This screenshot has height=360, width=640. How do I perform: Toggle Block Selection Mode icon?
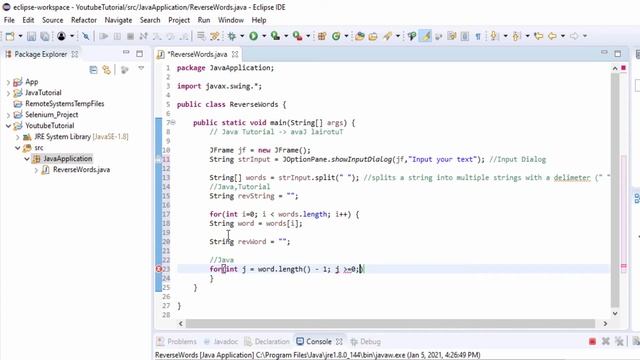[464, 36]
